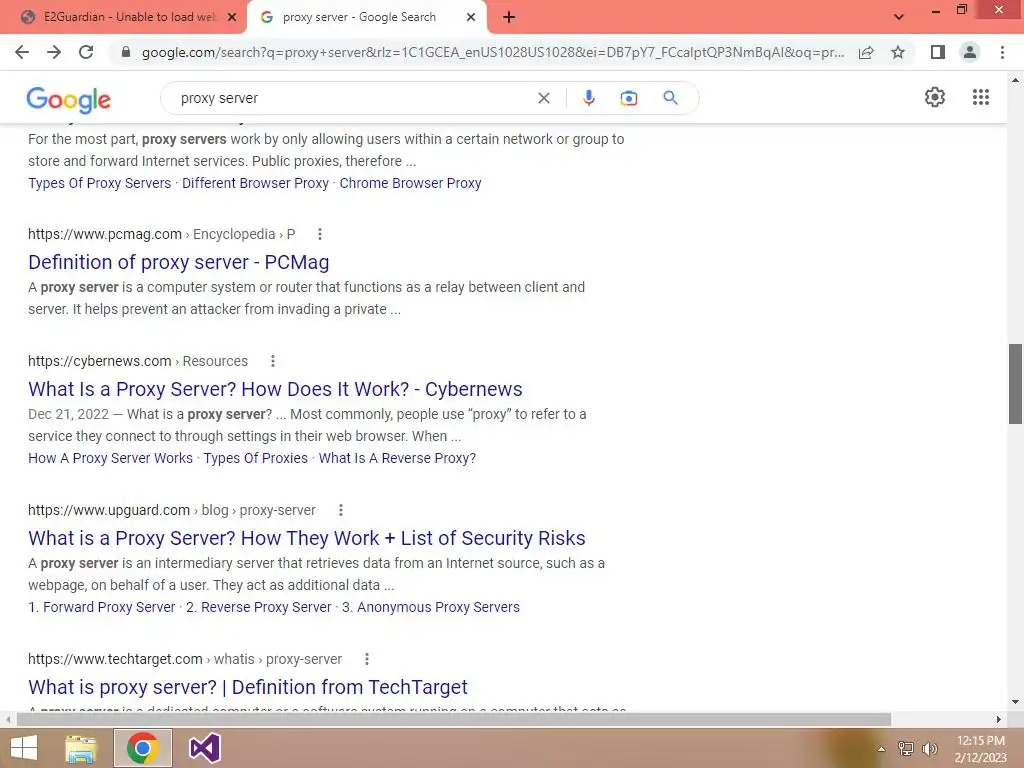The width and height of the screenshot is (1024, 768).
Task: View site information via the lock icon
Action: [126, 52]
